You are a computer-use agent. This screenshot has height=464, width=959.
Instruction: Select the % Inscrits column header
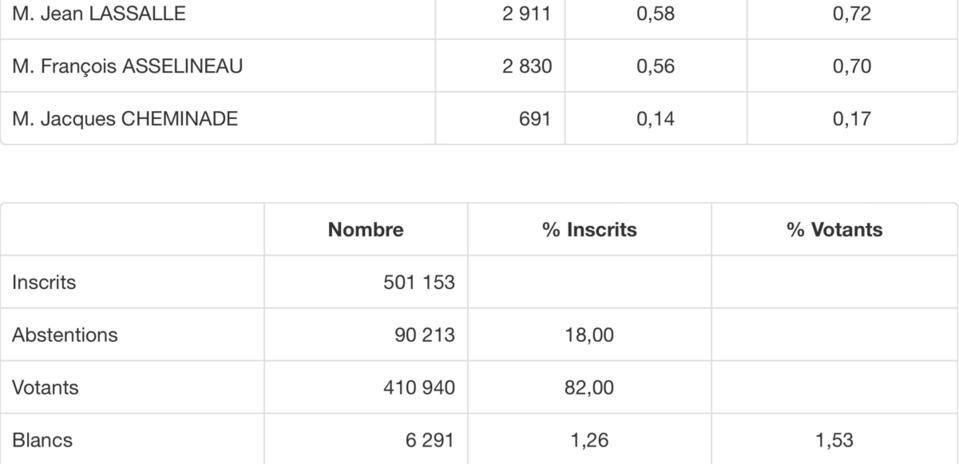589,230
